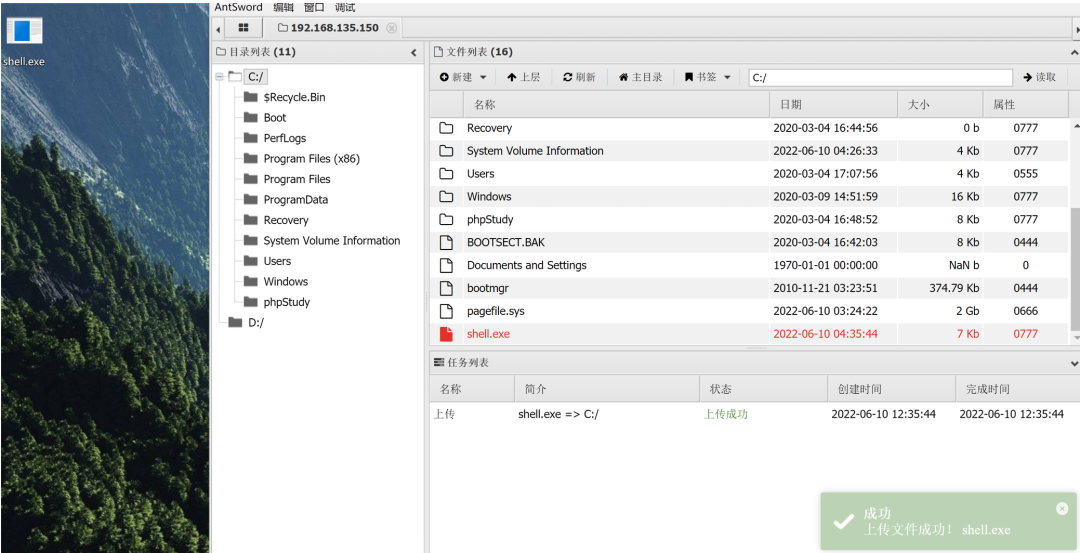Viewport: 1080px width, 553px height.
Task: Click the pagefile.sys file icon
Action: tap(446, 311)
